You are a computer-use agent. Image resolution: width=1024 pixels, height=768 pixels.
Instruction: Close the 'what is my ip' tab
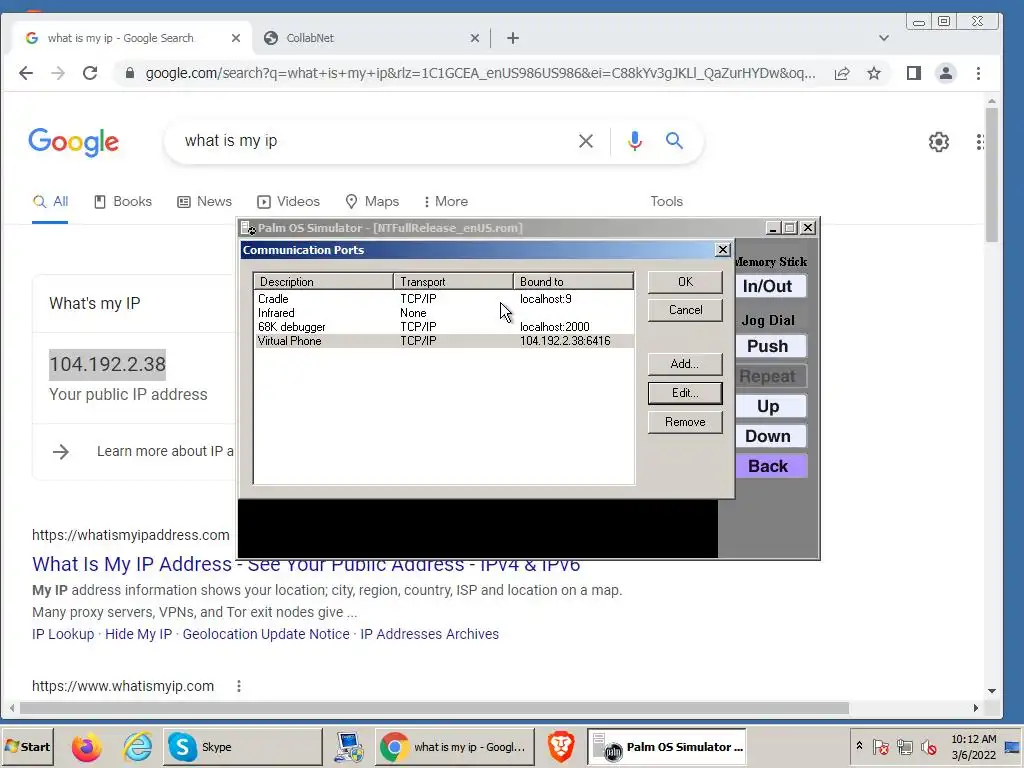(236, 39)
